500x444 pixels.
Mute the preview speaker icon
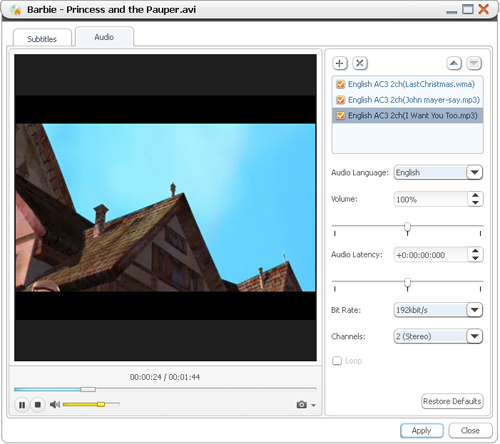pos(55,405)
